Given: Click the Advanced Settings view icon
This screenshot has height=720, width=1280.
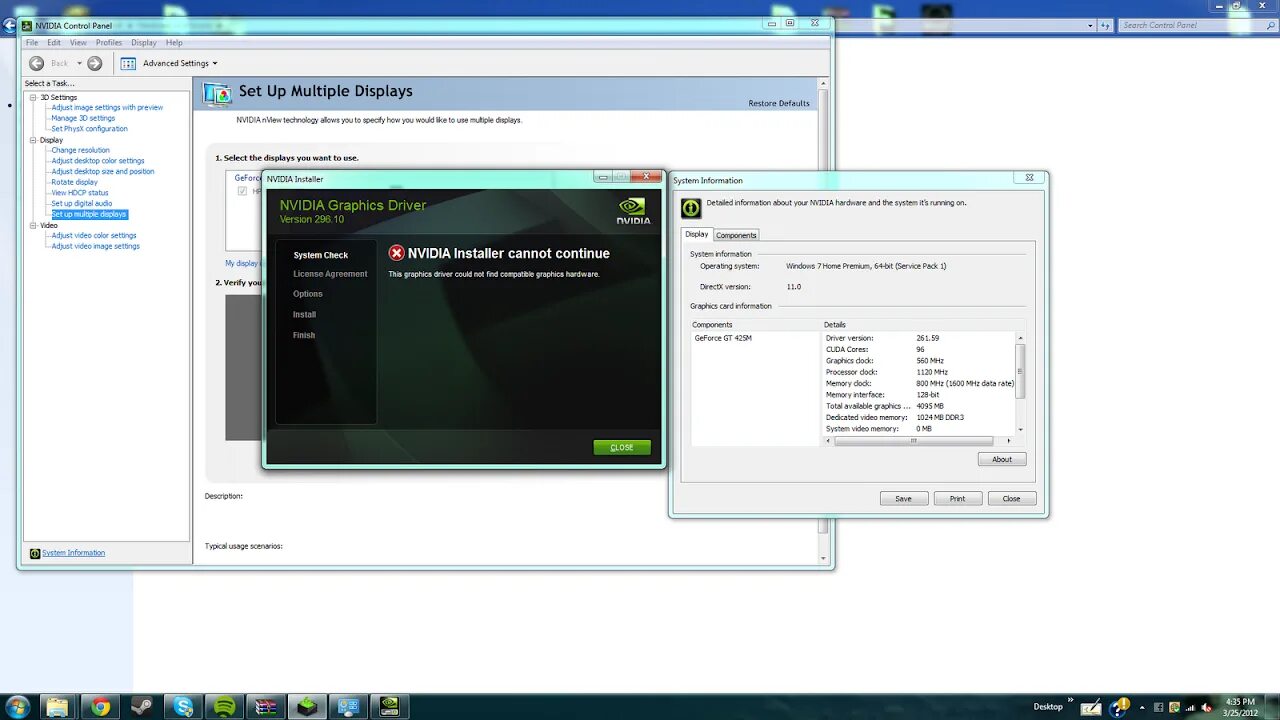Looking at the screenshot, I should pos(128,63).
